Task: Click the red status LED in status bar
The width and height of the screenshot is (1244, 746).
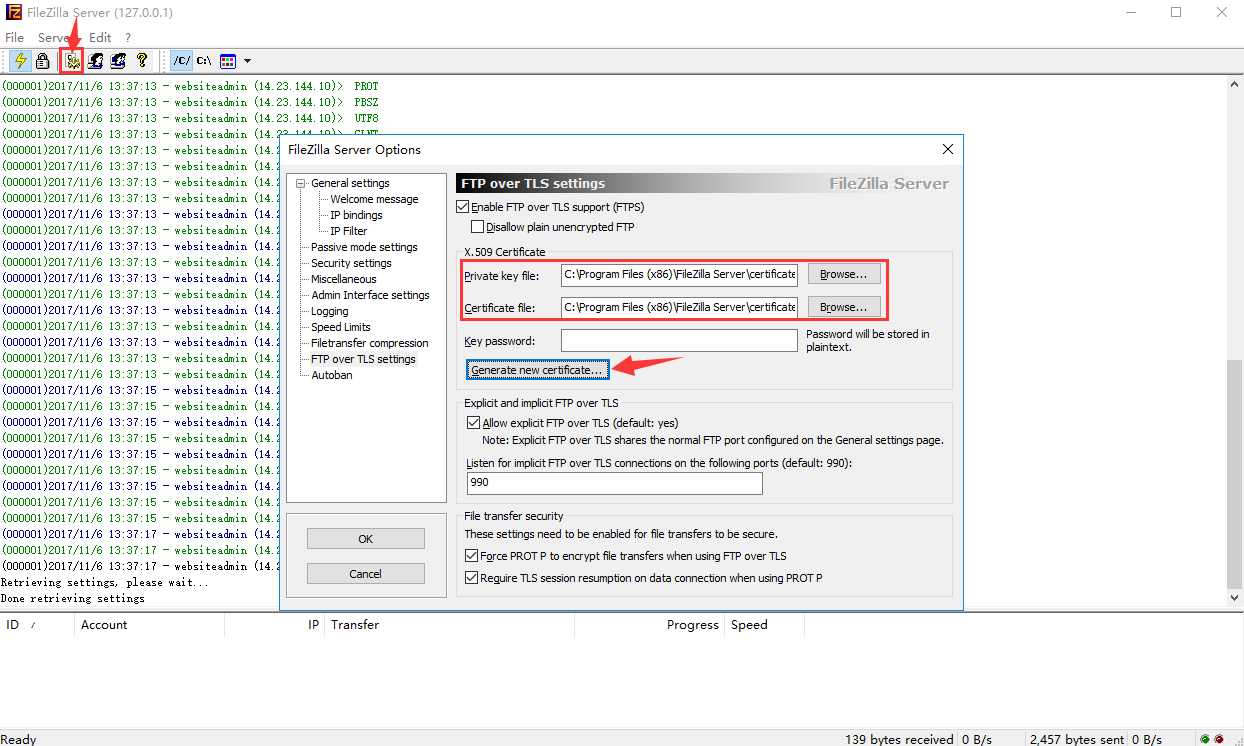Action: click(1219, 739)
